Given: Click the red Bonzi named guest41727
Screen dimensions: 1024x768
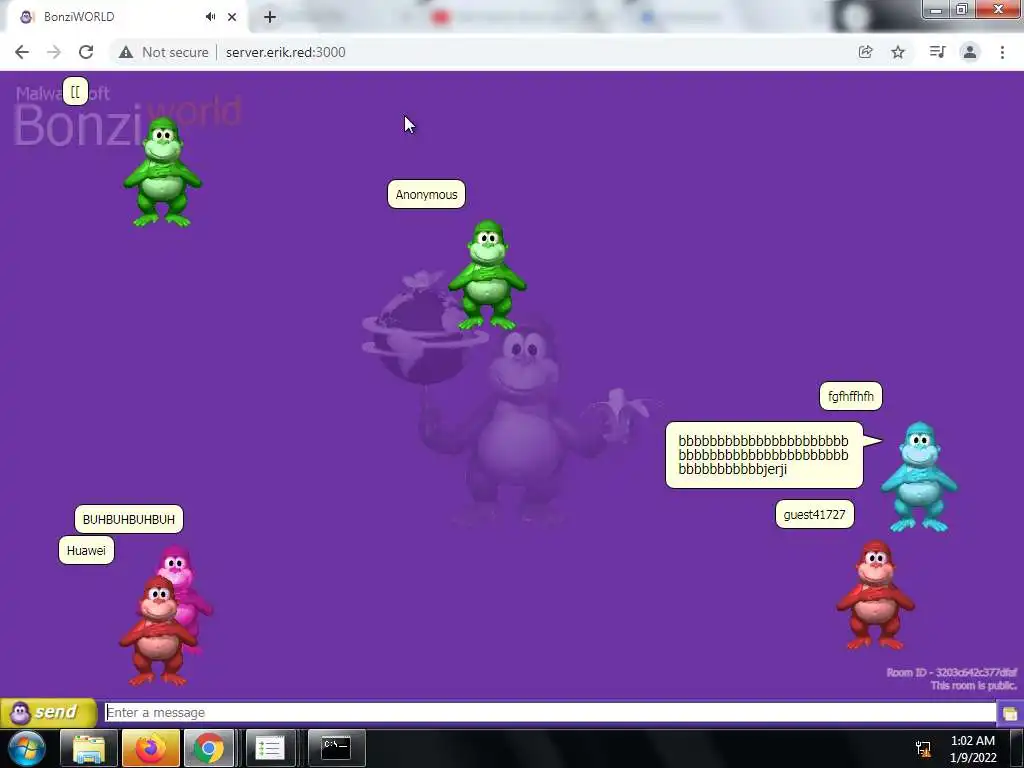Looking at the screenshot, I should click(876, 595).
